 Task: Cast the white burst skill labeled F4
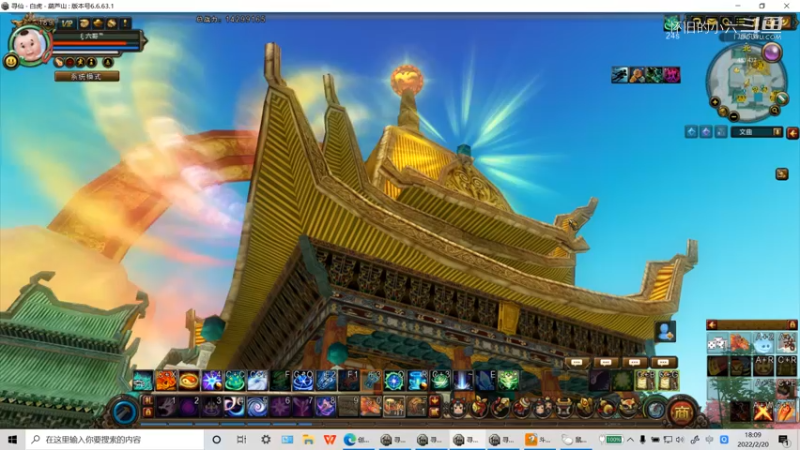(212, 381)
